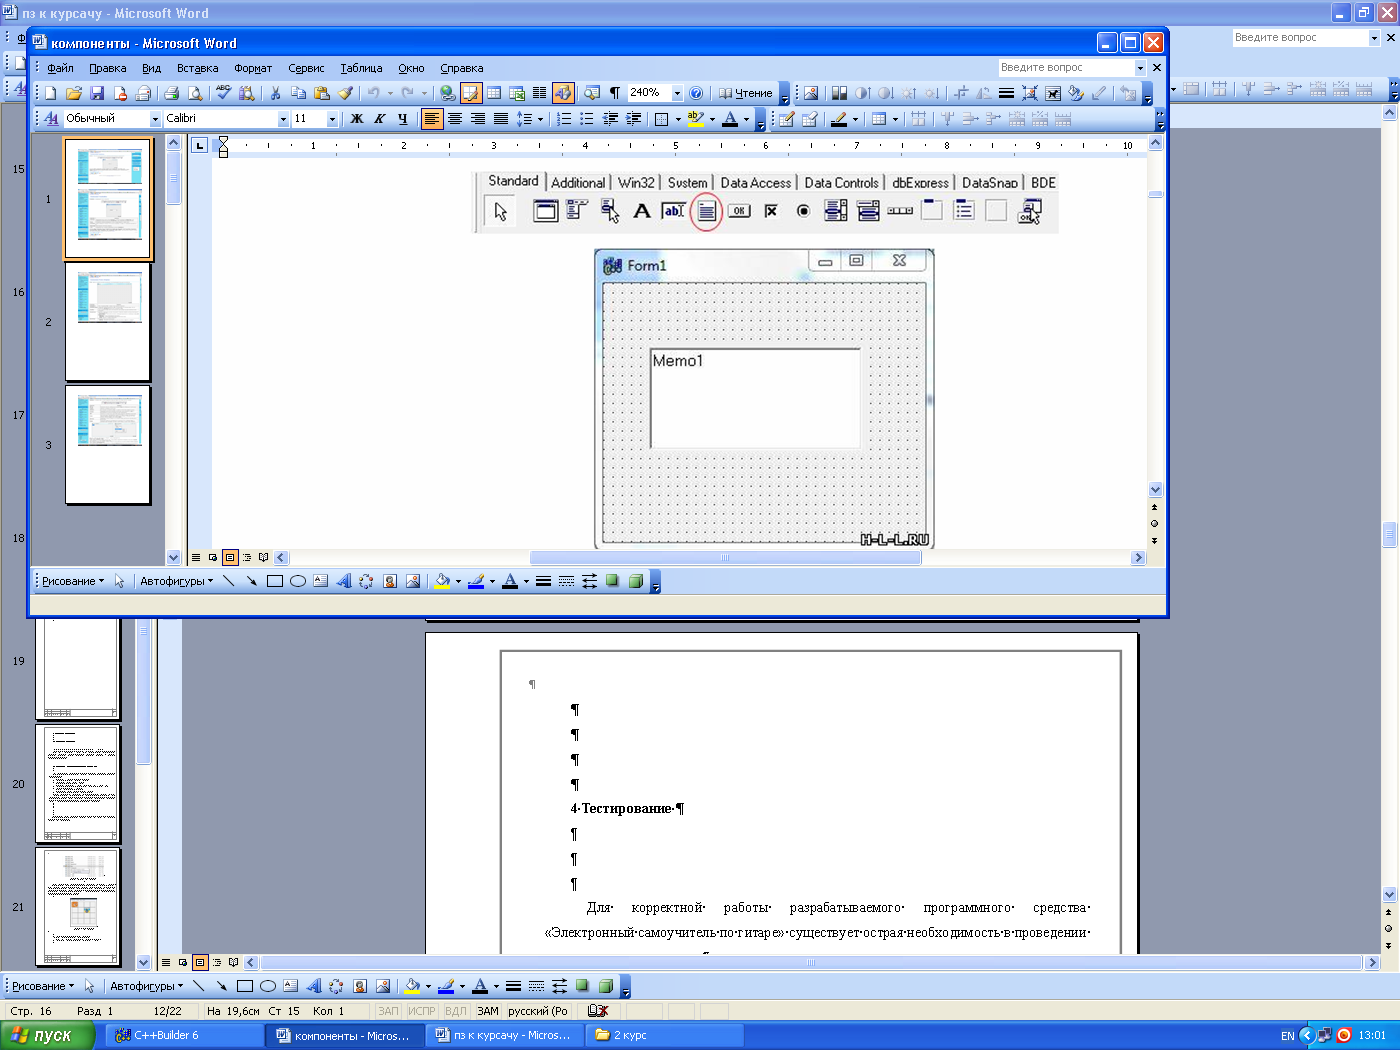Open Text Wrapping dog icon on picture toolbar
This screenshot has width=1400, height=1050.
pyautogui.click(x=1052, y=93)
